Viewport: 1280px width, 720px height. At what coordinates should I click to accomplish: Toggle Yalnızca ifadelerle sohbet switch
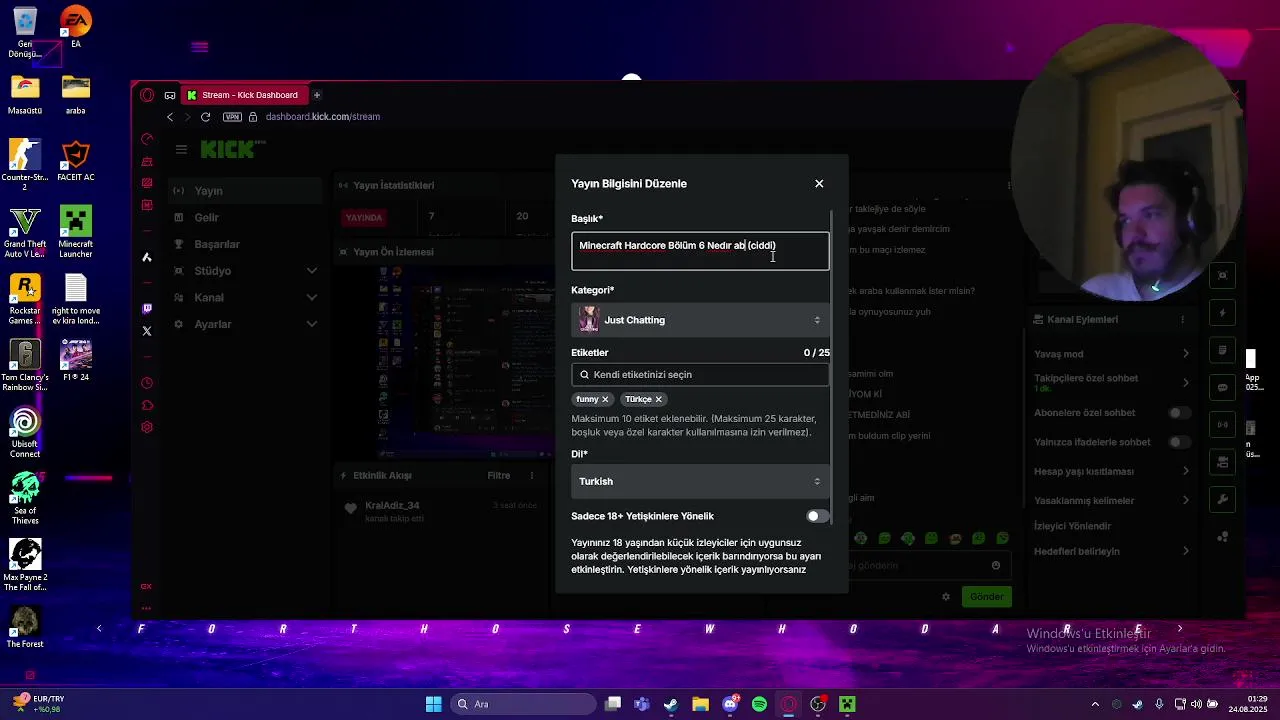point(1179,442)
